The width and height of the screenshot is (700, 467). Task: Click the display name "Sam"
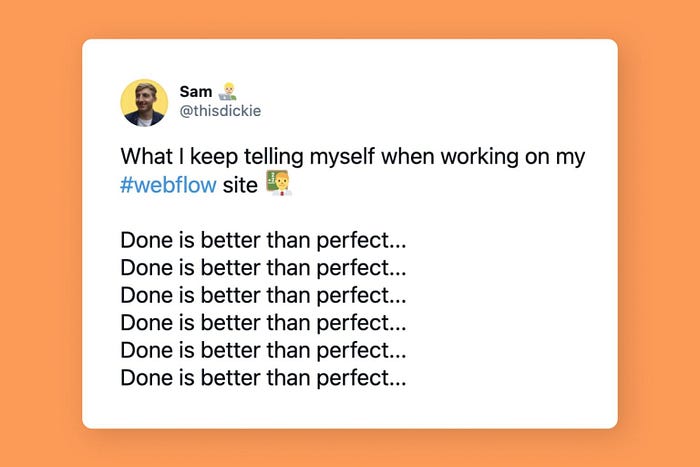coord(196,92)
